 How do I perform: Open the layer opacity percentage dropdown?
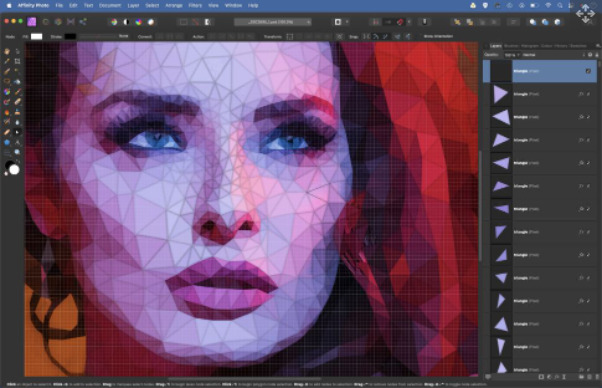pyautogui.click(x=512, y=55)
